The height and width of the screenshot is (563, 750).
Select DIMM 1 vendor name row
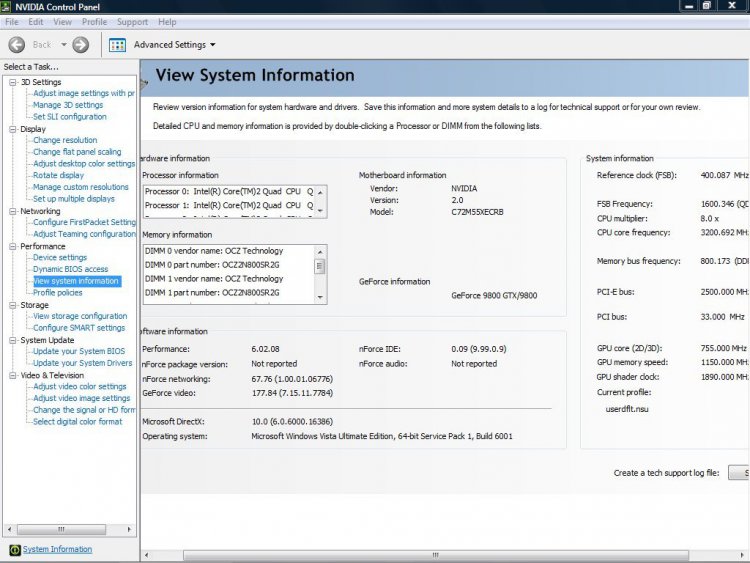click(214, 278)
